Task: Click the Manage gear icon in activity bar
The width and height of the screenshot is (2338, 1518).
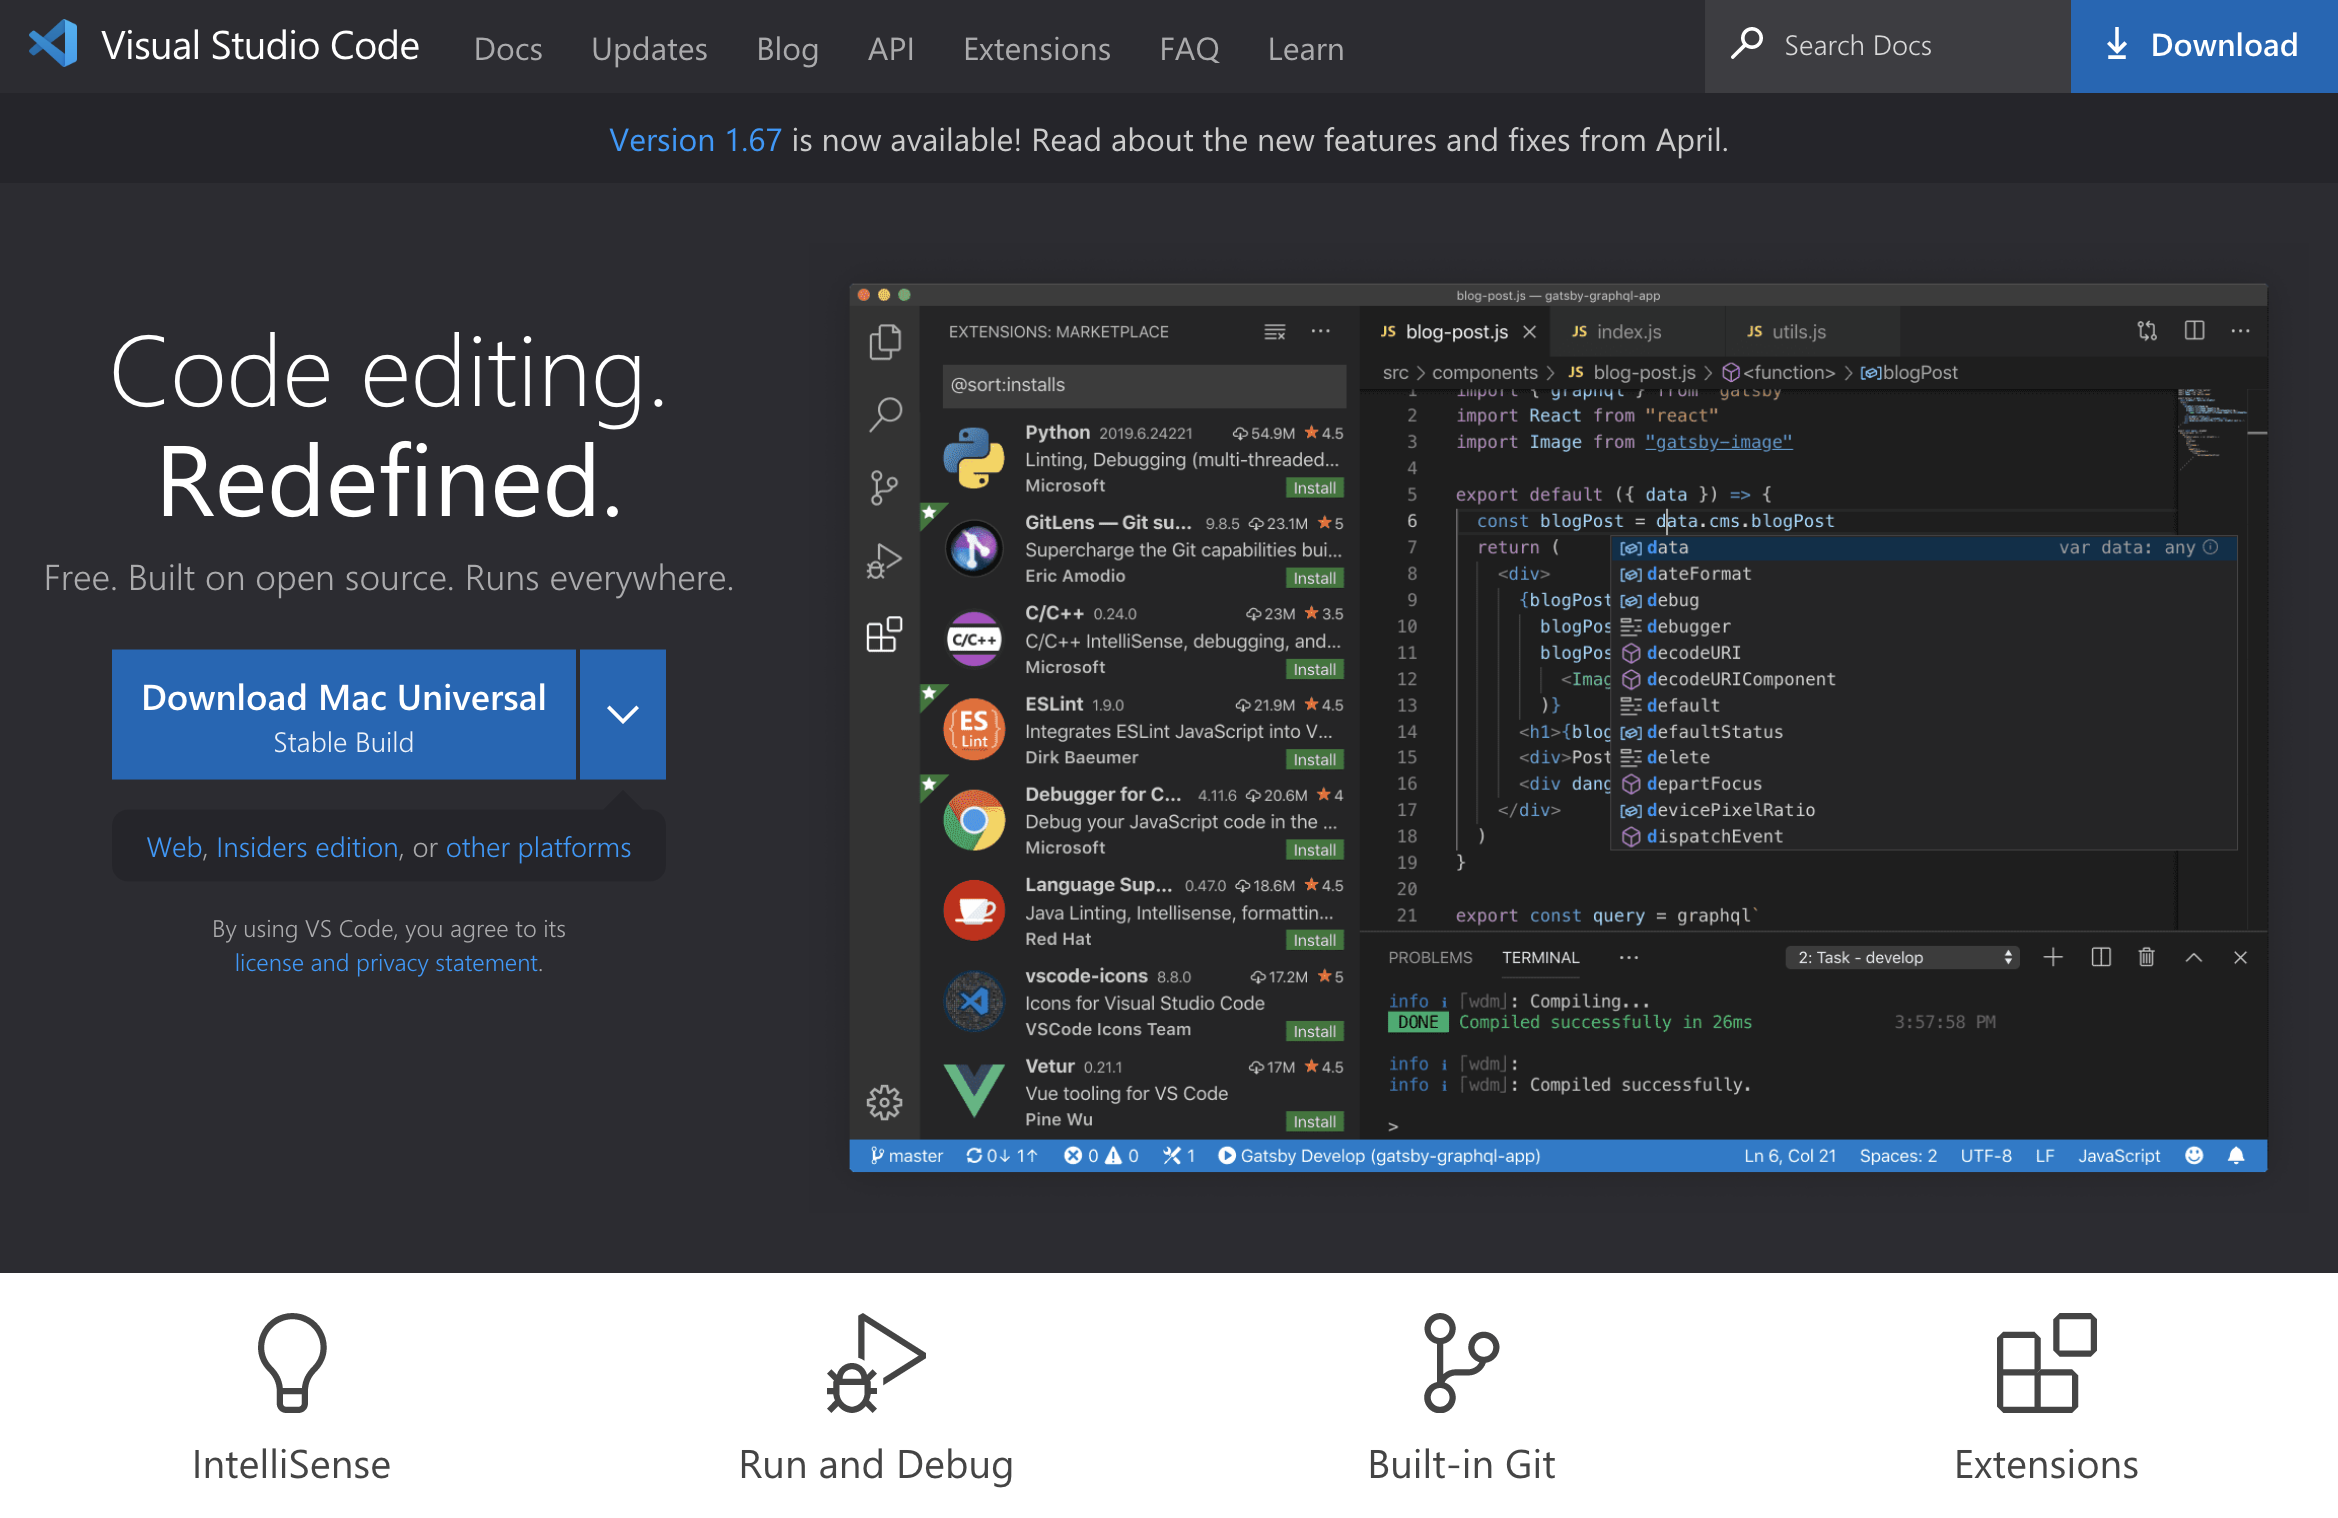Action: [884, 1102]
